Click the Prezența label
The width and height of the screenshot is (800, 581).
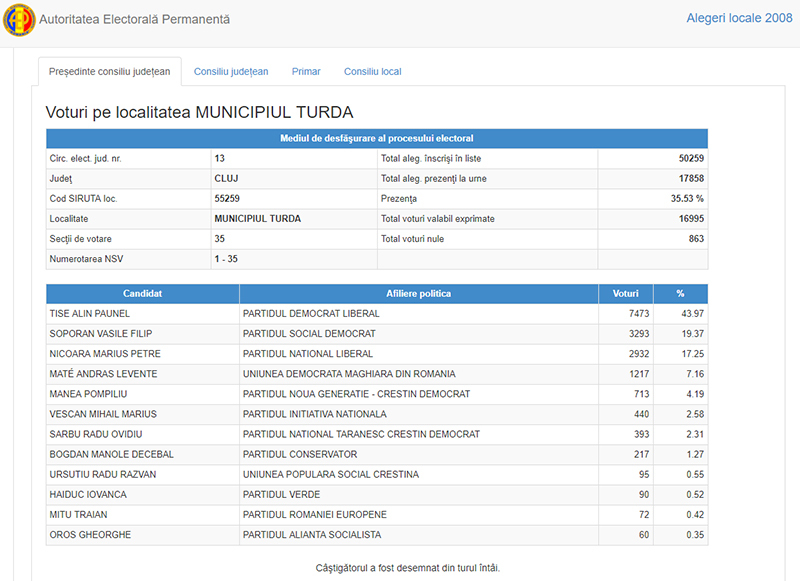pyautogui.click(x=398, y=198)
